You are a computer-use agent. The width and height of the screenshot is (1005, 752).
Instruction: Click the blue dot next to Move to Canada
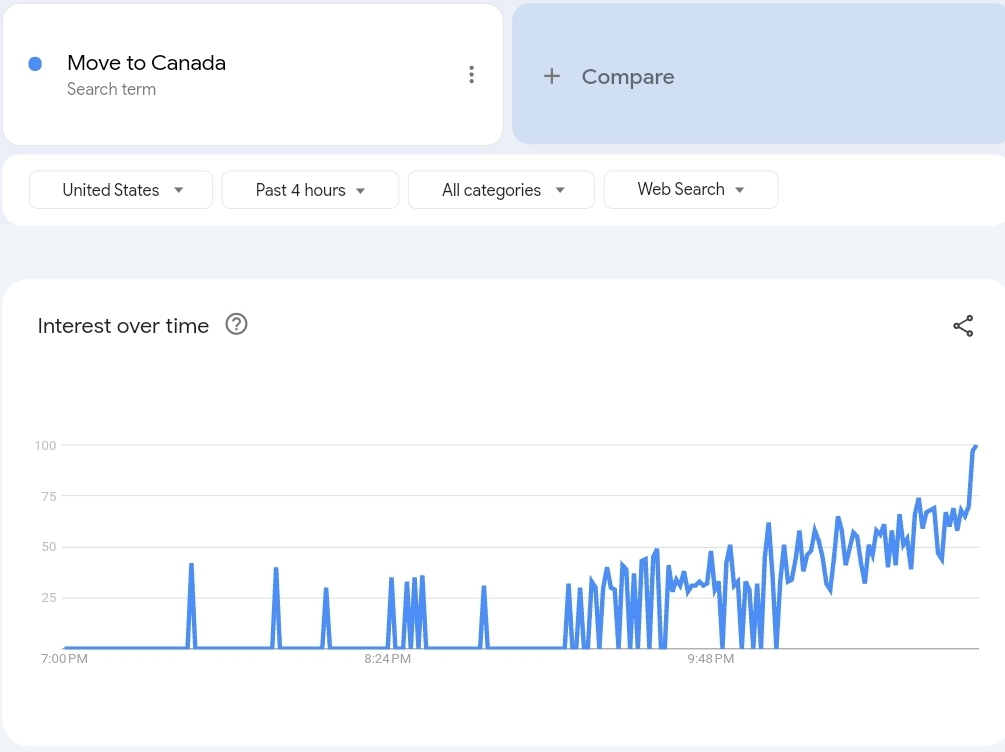(x=35, y=63)
